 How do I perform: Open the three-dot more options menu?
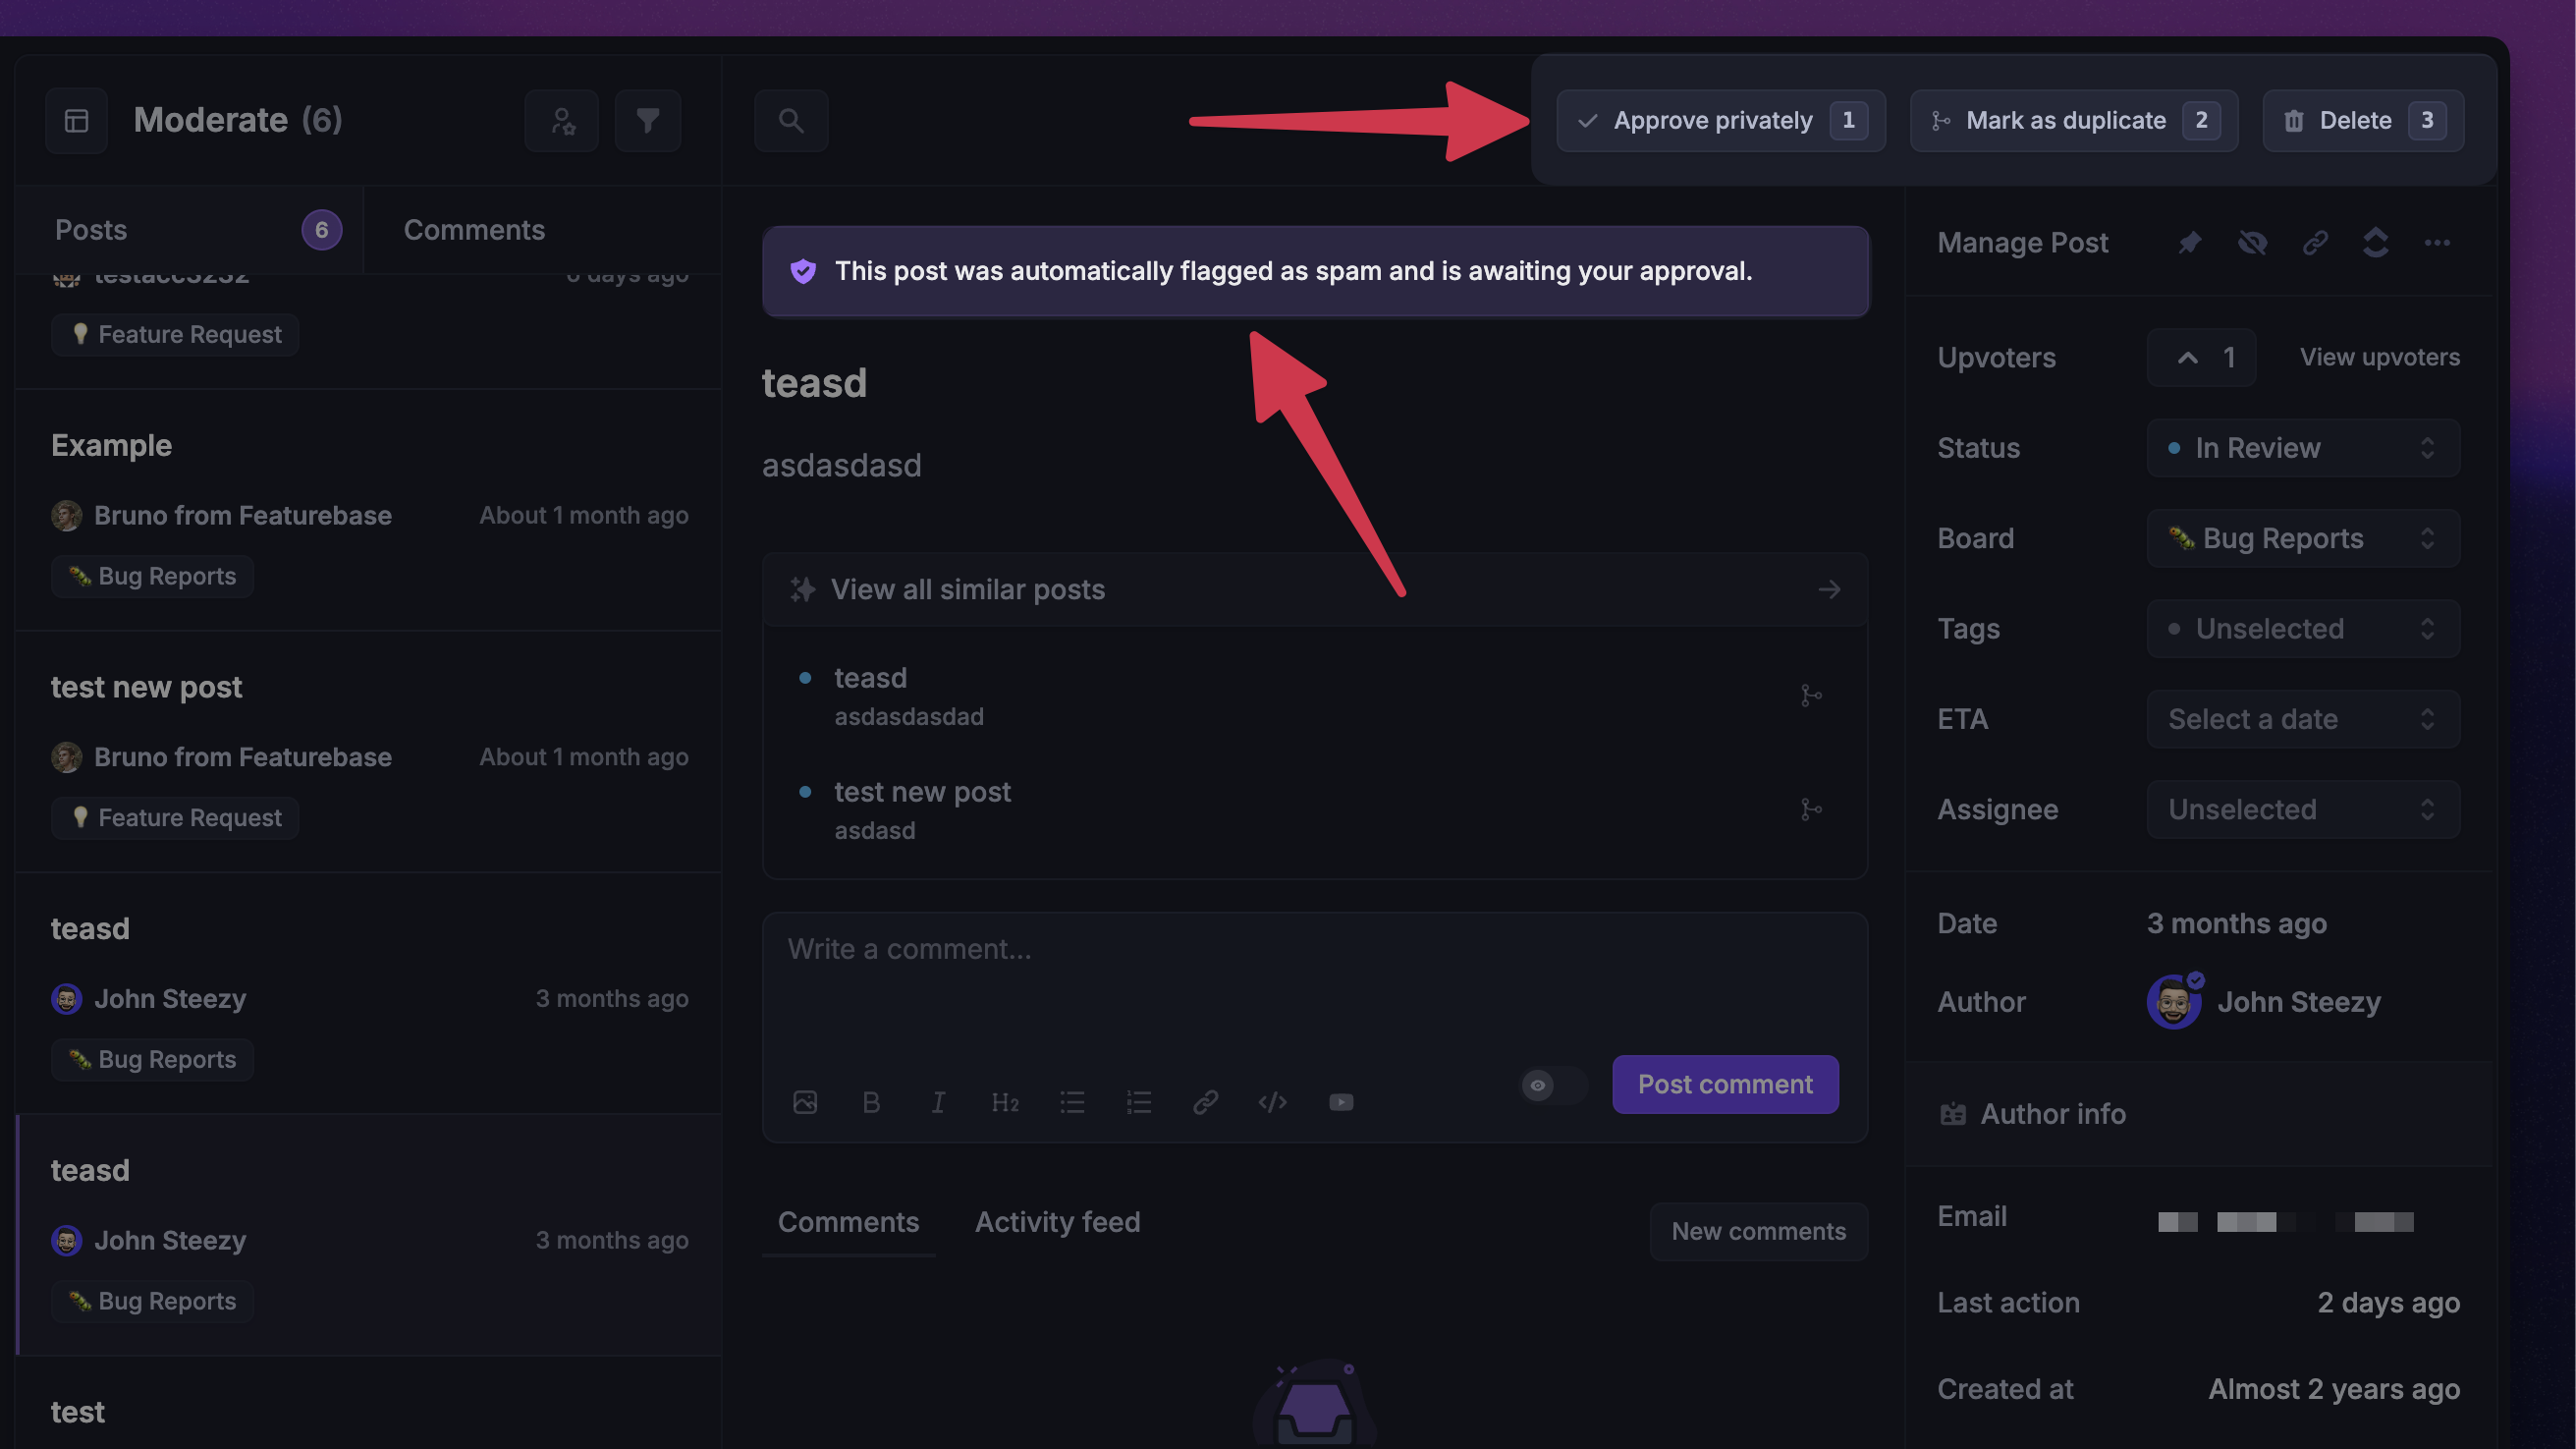click(x=2438, y=243)
